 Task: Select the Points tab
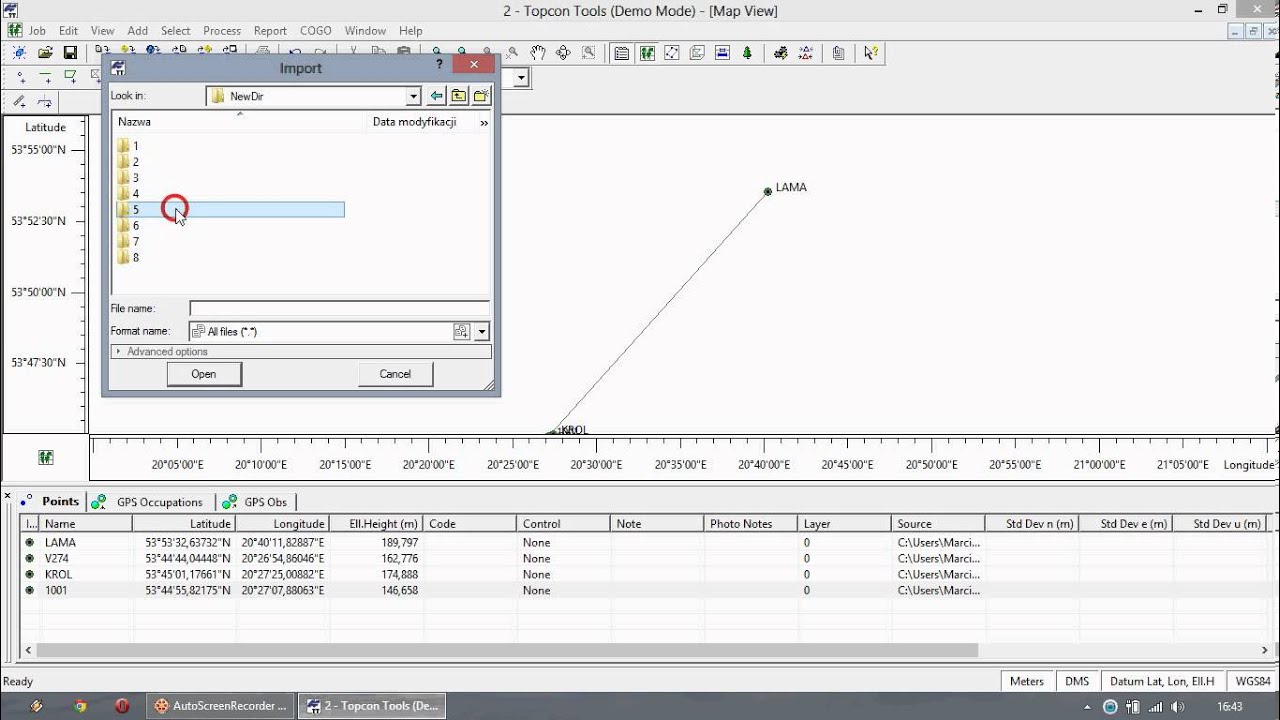(x=50, y=502)
